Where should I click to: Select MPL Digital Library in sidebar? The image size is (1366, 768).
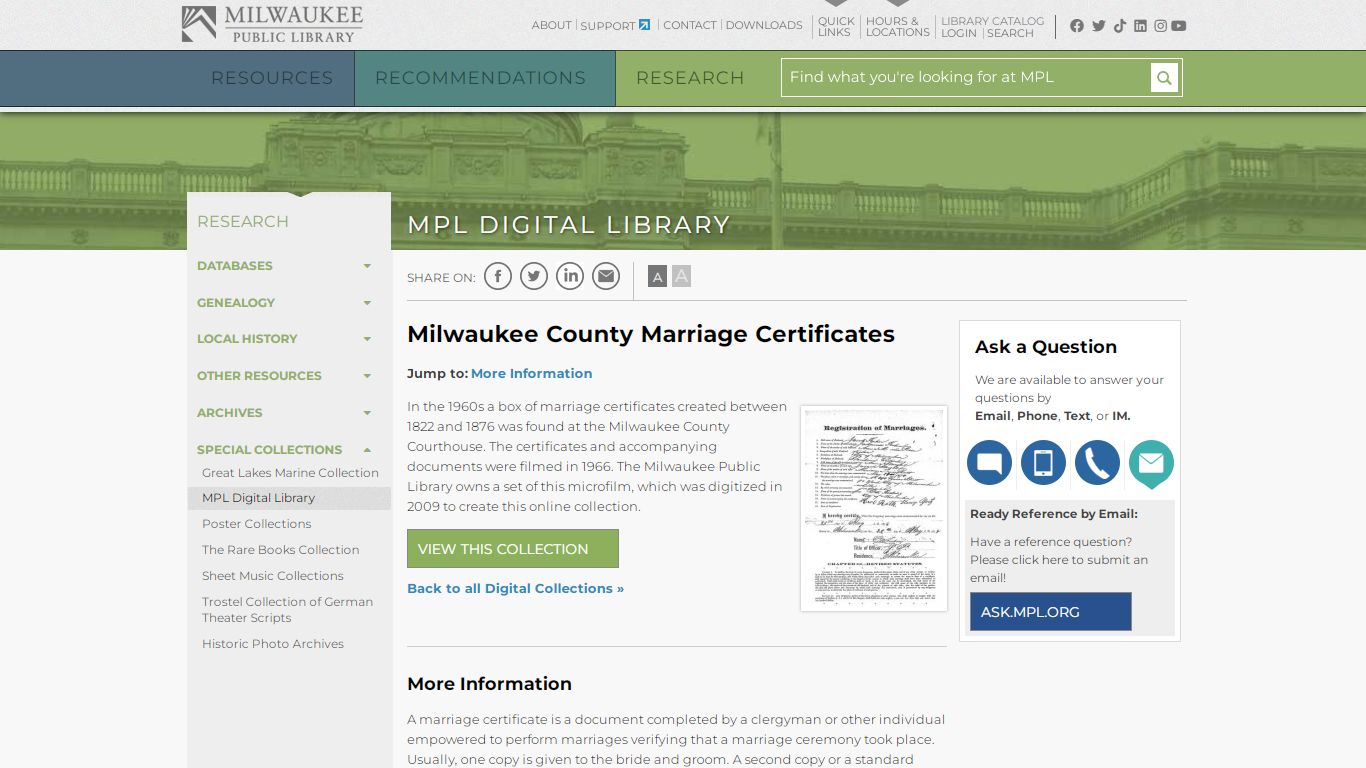(258, 498)
